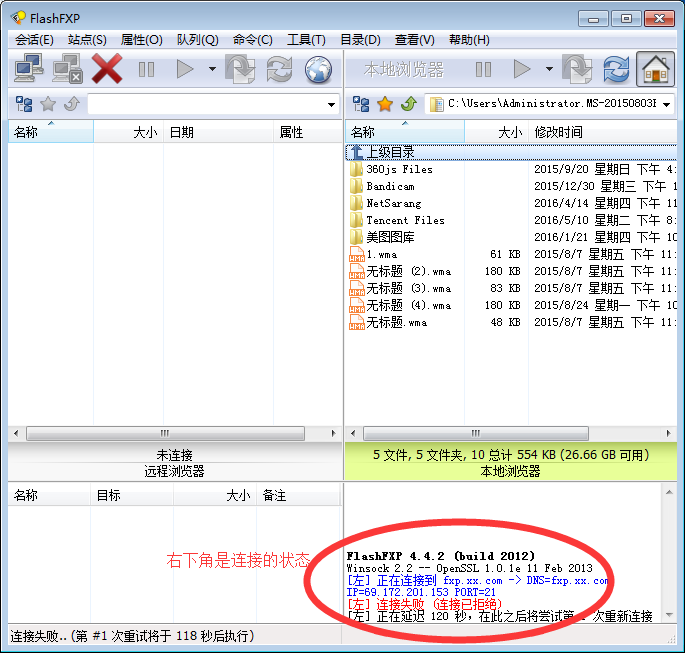
Task: Toggle the remote folder tree icon
Action: [x=24, y=104]
